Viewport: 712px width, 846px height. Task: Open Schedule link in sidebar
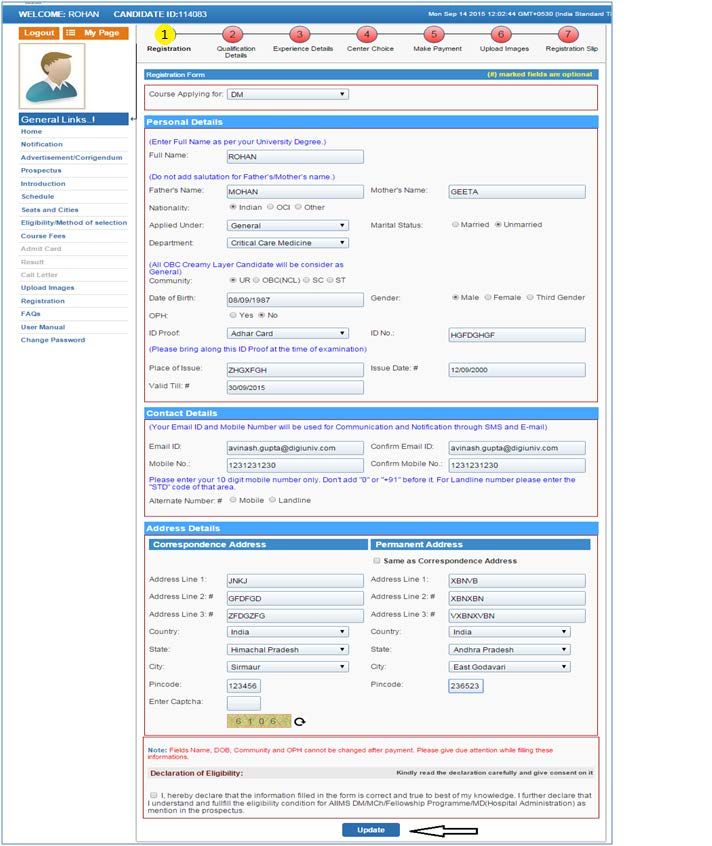[x=38, y=197]
